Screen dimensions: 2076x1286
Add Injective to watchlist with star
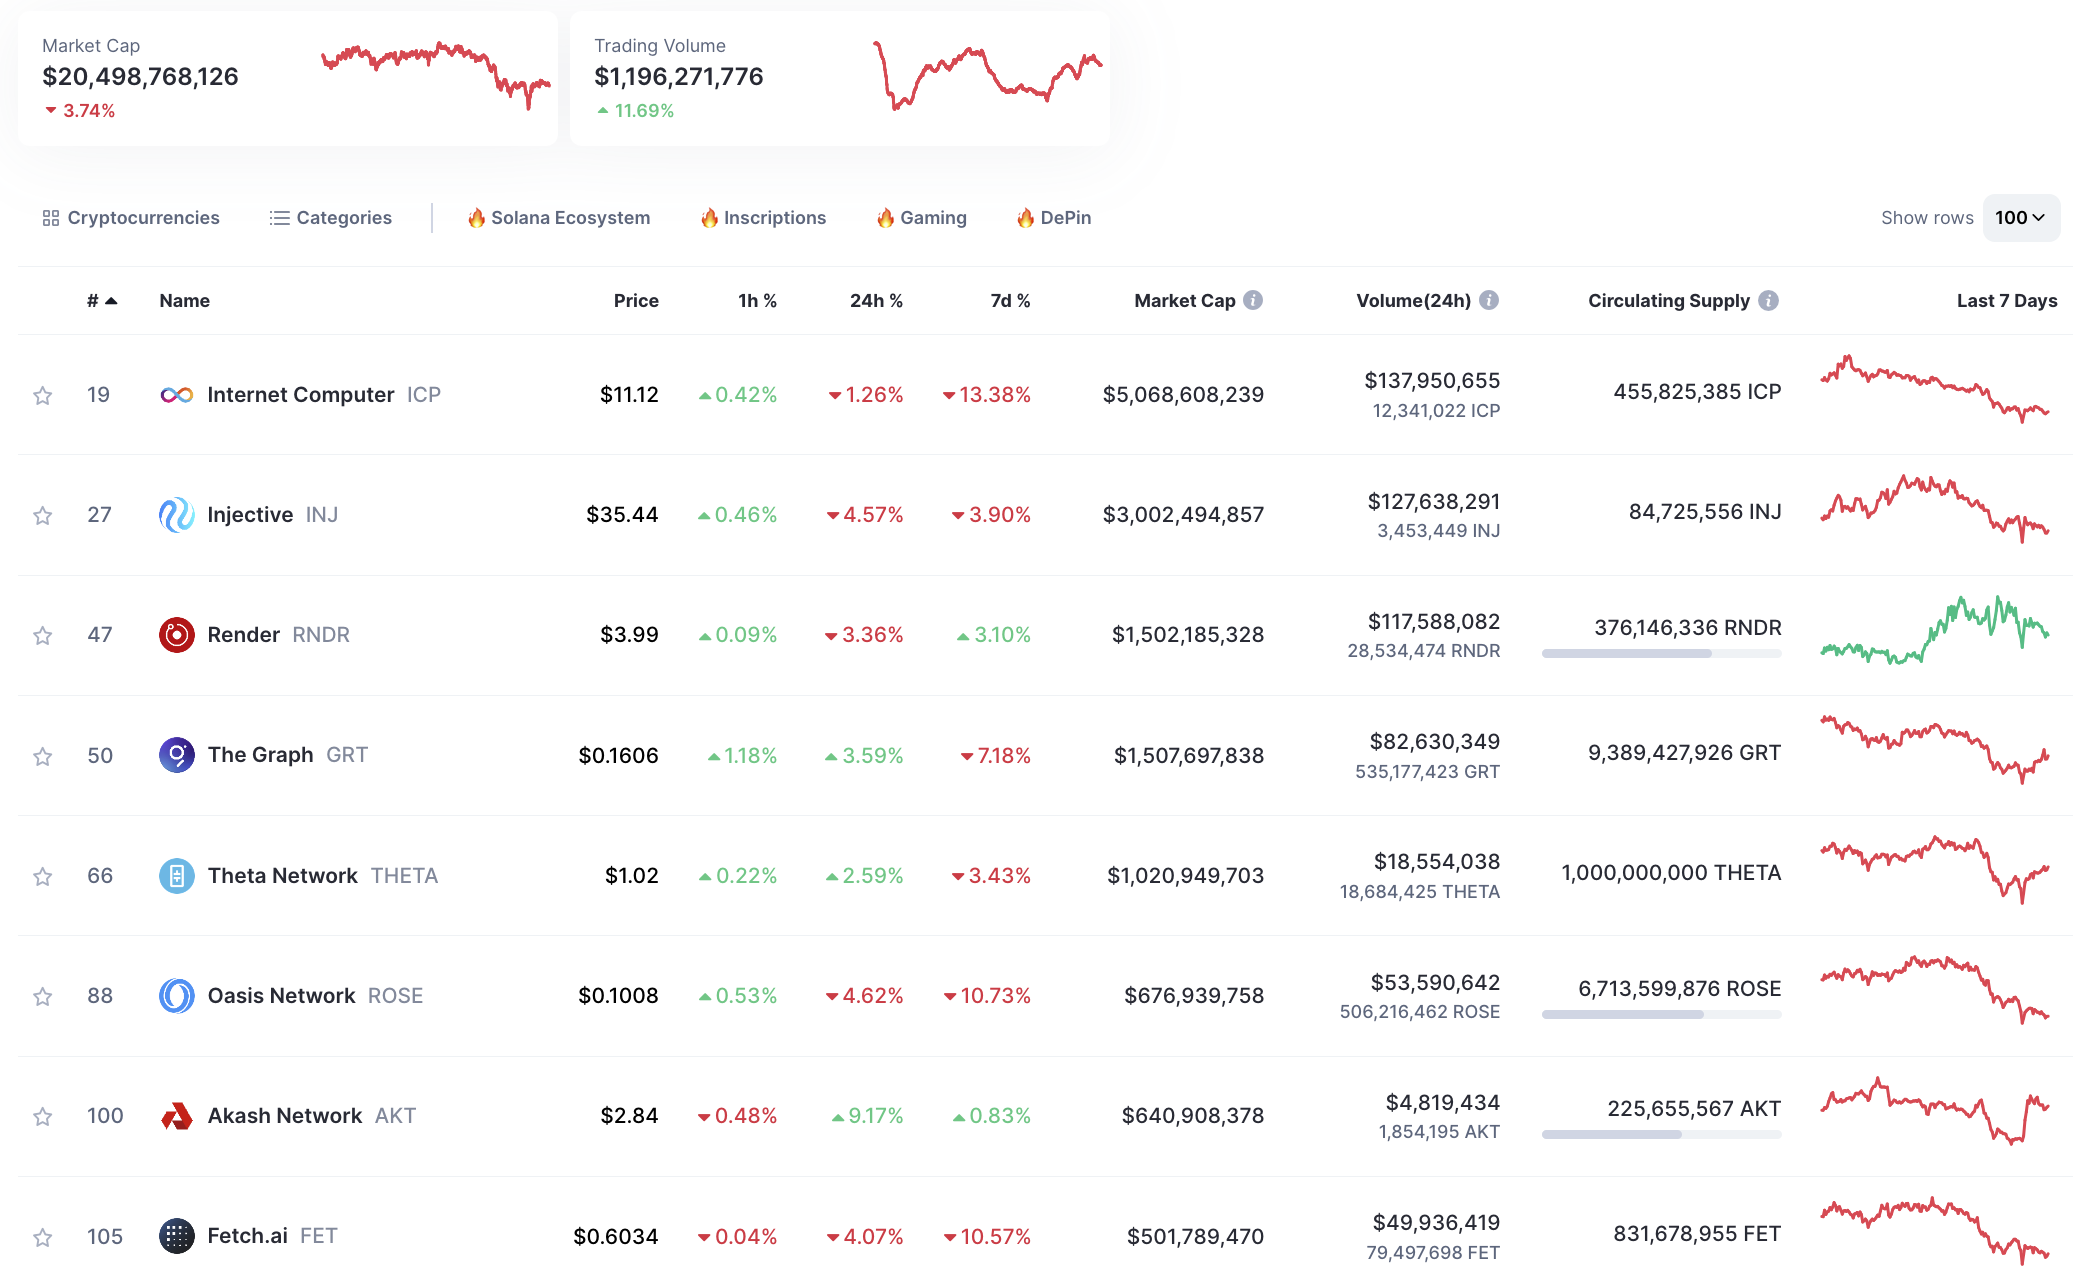(x=43, y=516)
